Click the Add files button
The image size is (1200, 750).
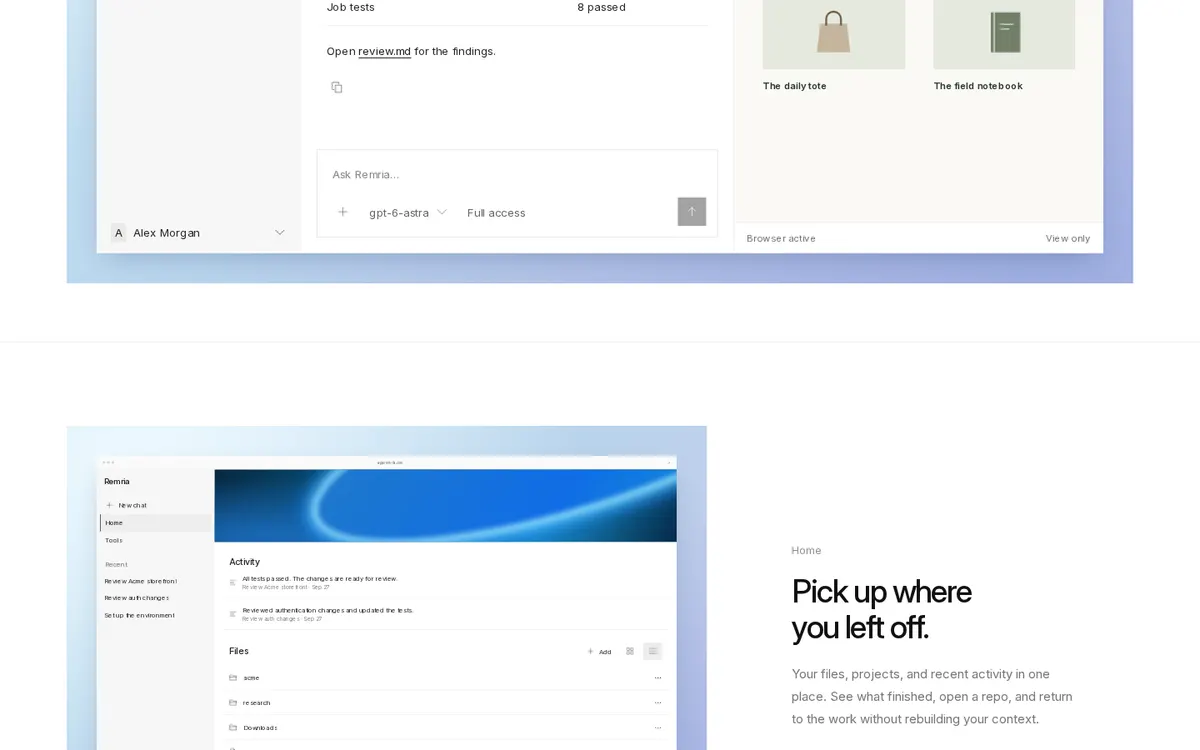click(599, 651)
